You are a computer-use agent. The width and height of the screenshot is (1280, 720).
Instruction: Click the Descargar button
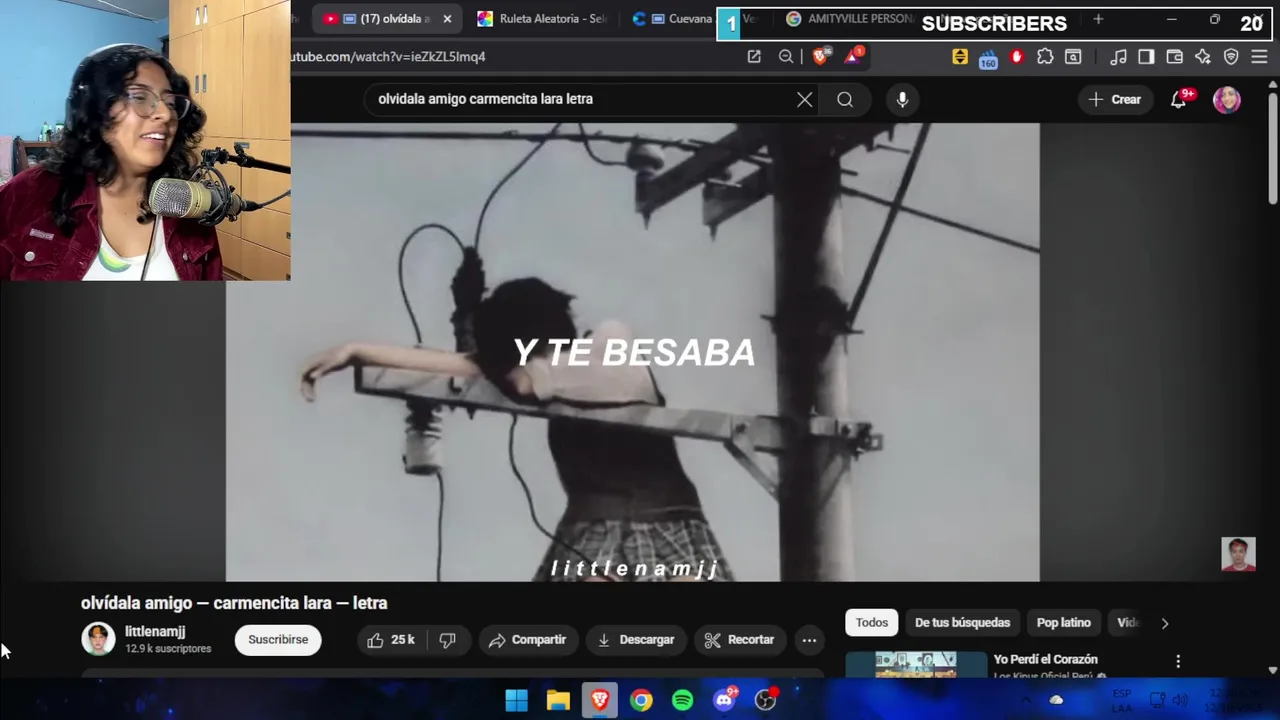point(636,640)
